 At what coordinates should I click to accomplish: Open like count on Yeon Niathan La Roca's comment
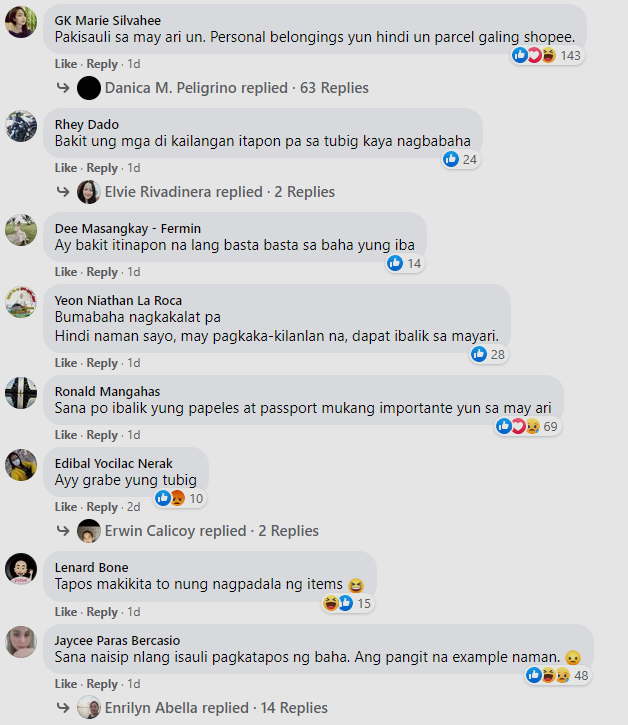489,355
